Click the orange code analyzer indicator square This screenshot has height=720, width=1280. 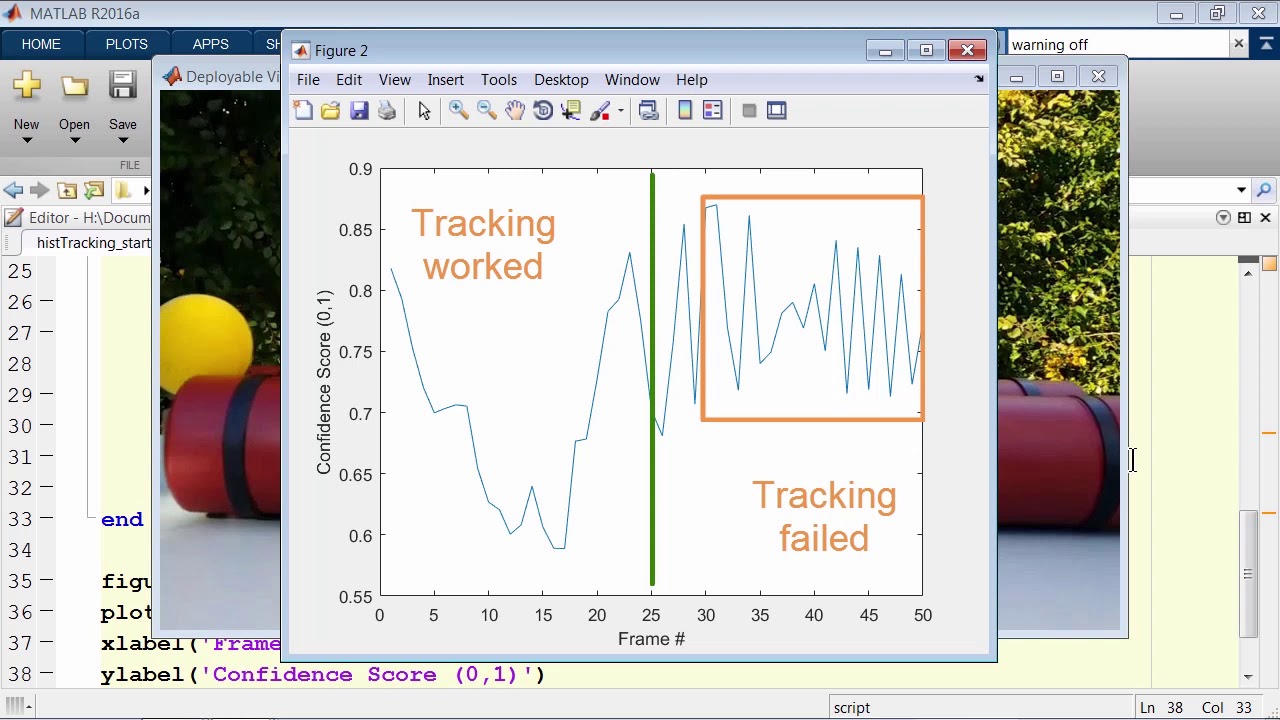[1269, 264]
